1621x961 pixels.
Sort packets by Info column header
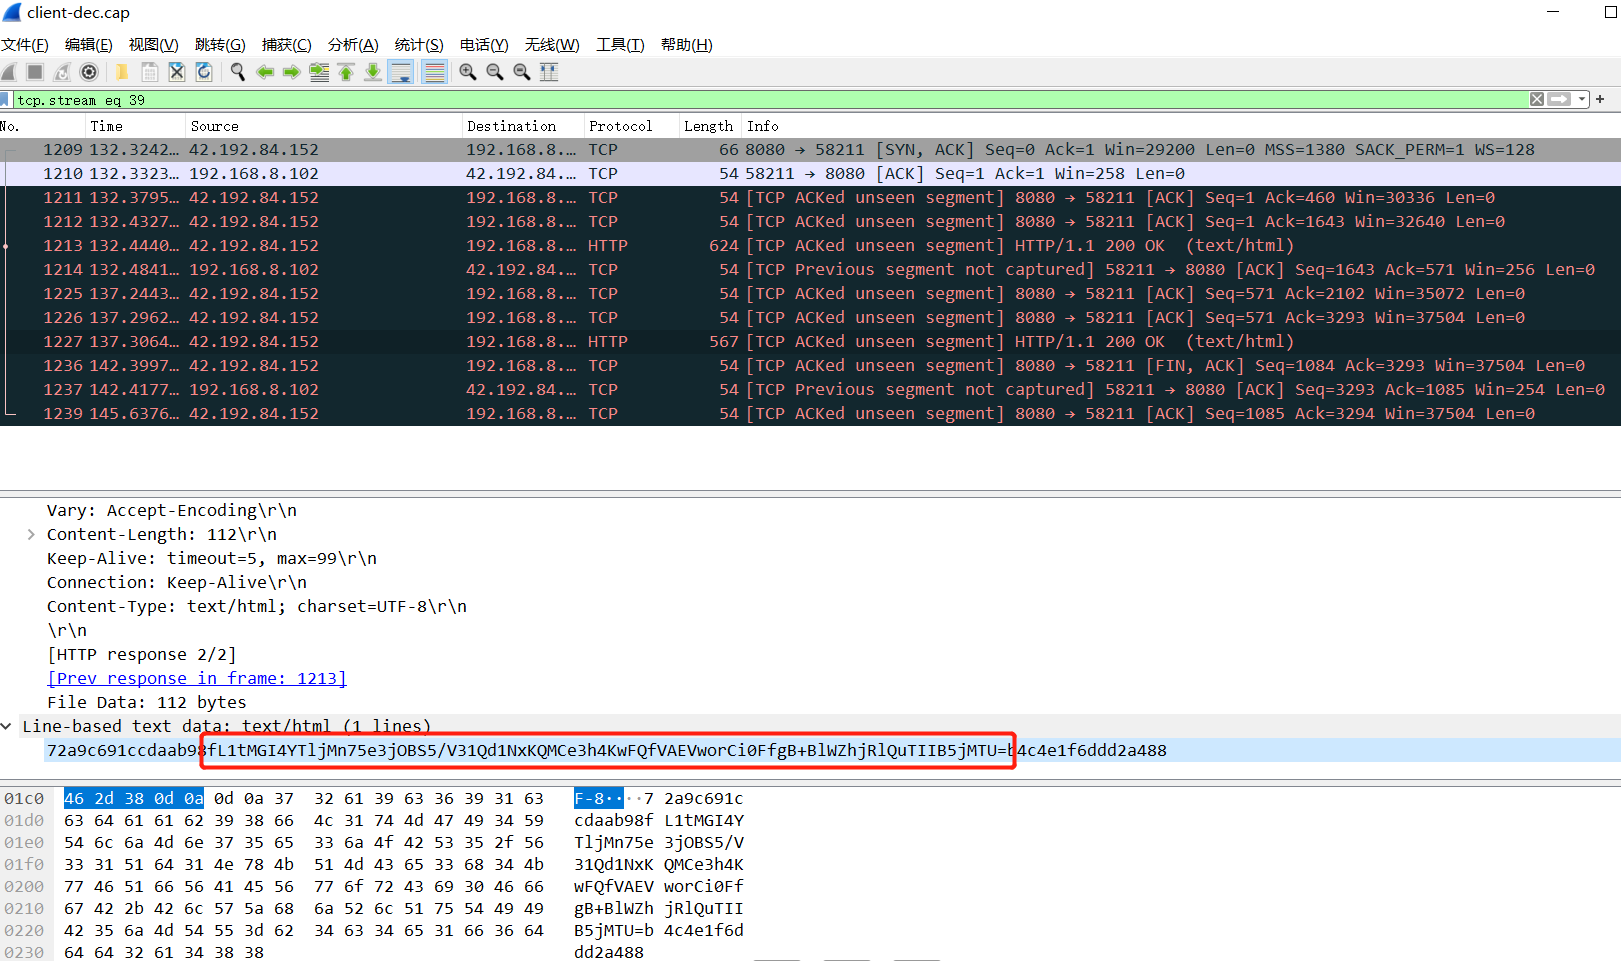[x=1180, y=126]
